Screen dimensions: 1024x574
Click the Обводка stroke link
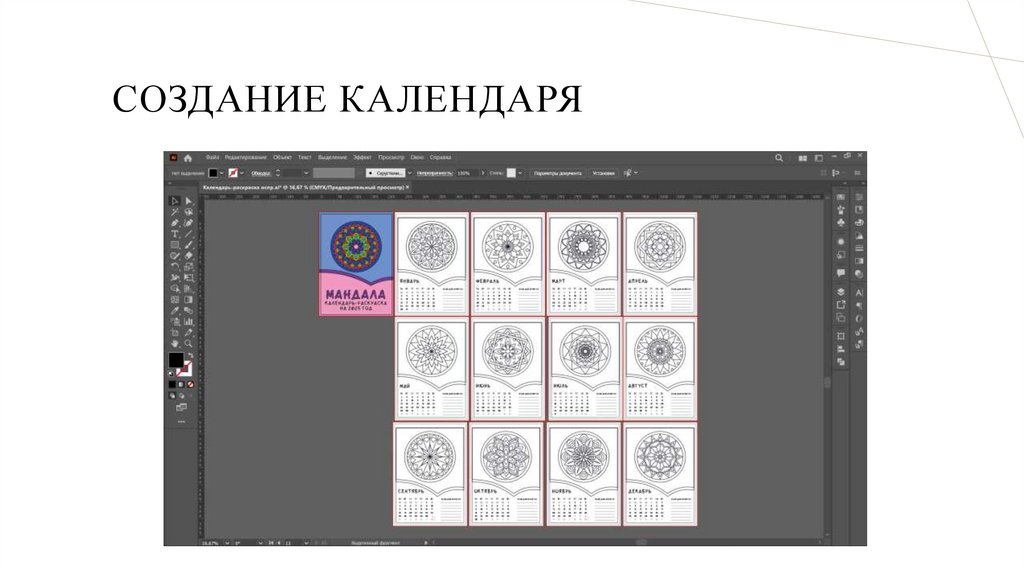pos(261,173)
